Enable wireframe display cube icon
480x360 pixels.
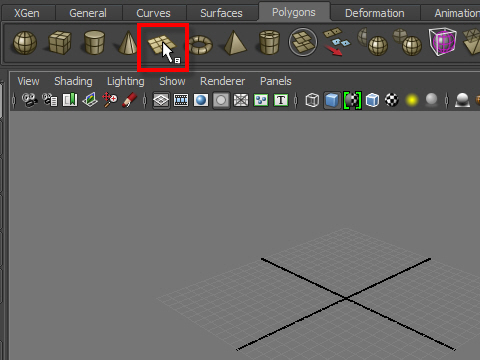click(312, 100)
